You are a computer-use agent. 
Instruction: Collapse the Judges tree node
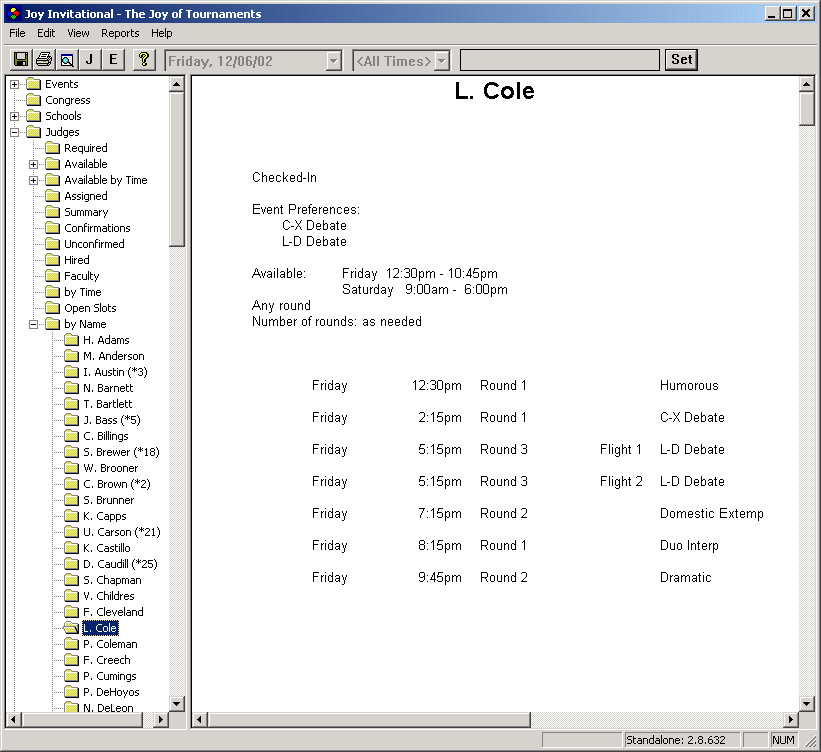click(15, 132)
